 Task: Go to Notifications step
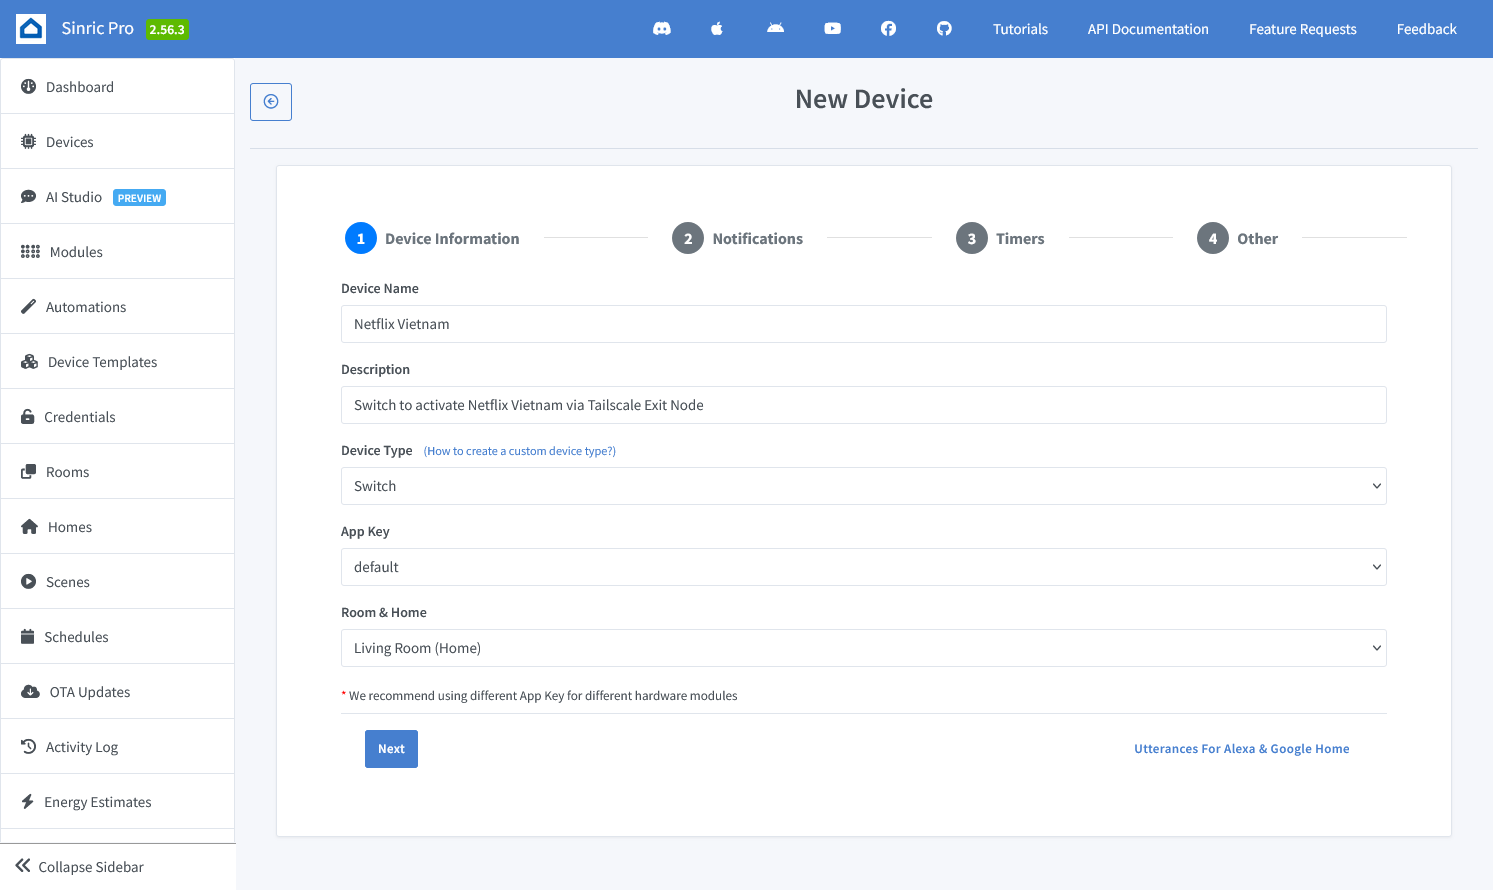click(738, 238)
